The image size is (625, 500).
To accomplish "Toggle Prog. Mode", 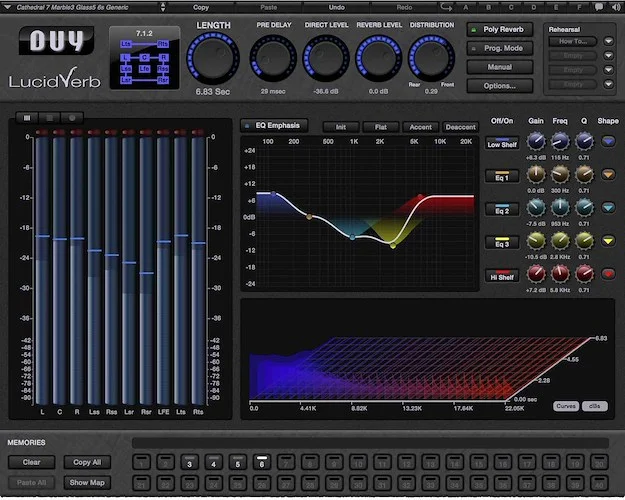I will tap(500, 48).
